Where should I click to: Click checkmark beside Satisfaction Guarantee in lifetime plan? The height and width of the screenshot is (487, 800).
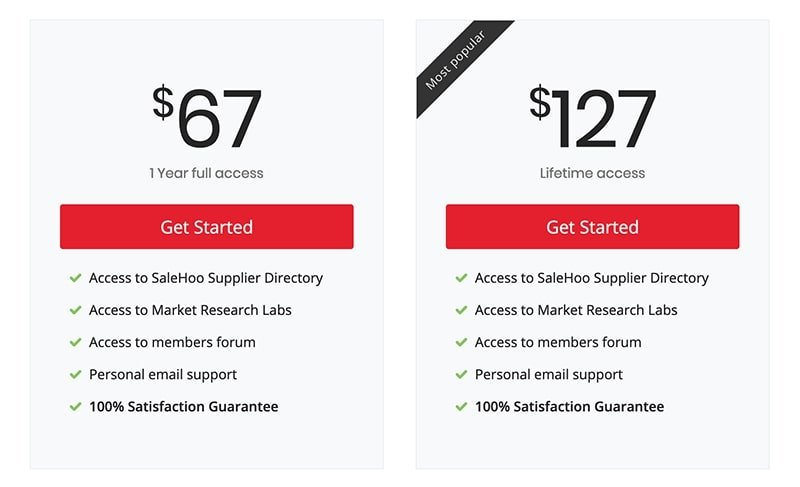[461, 407]
